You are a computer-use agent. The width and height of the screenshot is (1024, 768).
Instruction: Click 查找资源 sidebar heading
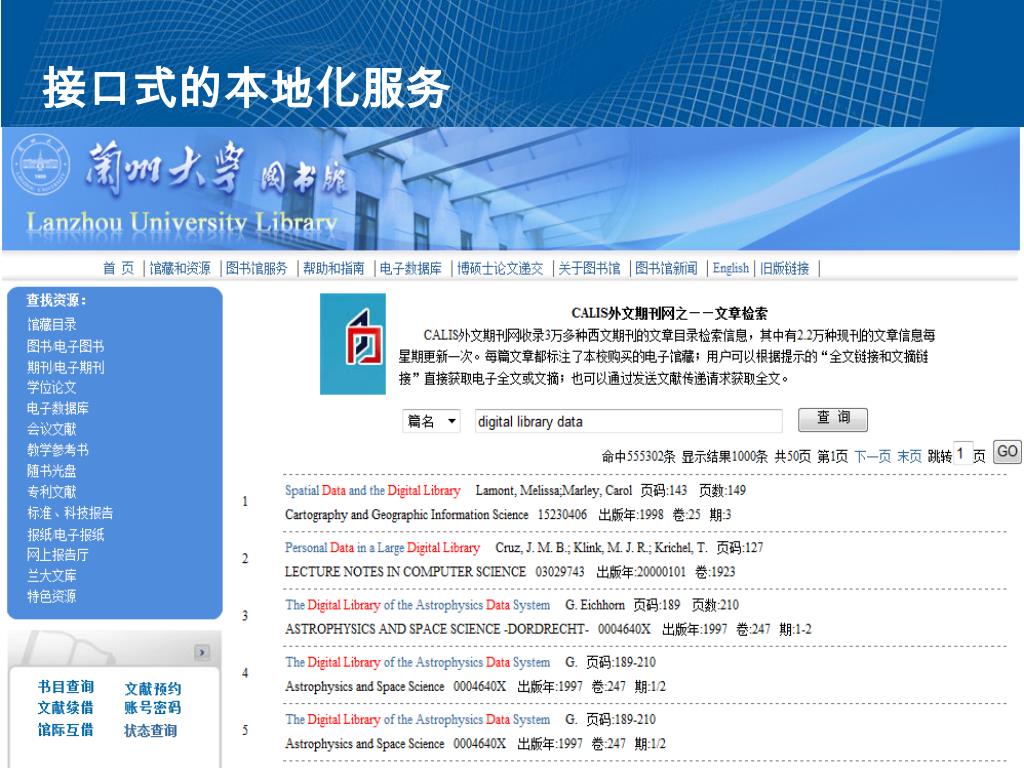pyautogui.click(x=56, y=300)
